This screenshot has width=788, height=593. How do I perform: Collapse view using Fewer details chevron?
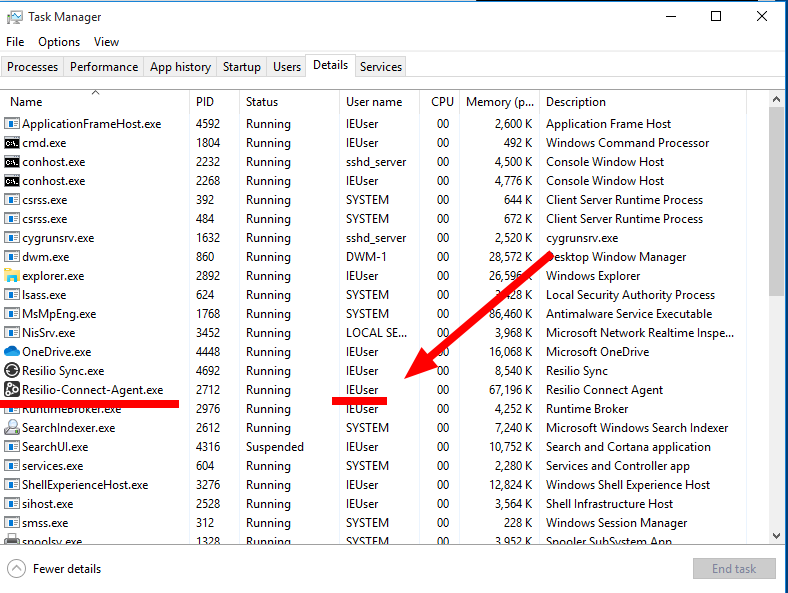click(x=17, y=569)
